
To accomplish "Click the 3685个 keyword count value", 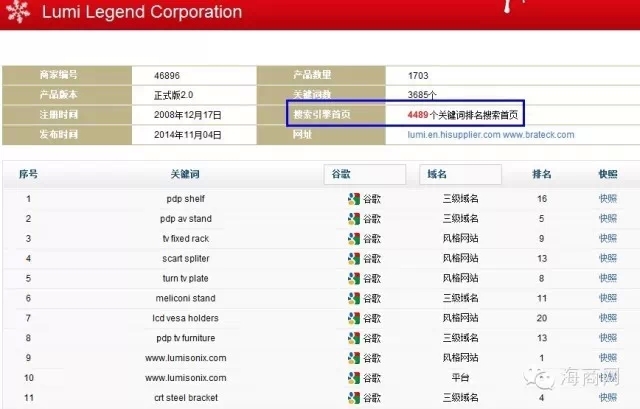I will [x=422, y=95].
